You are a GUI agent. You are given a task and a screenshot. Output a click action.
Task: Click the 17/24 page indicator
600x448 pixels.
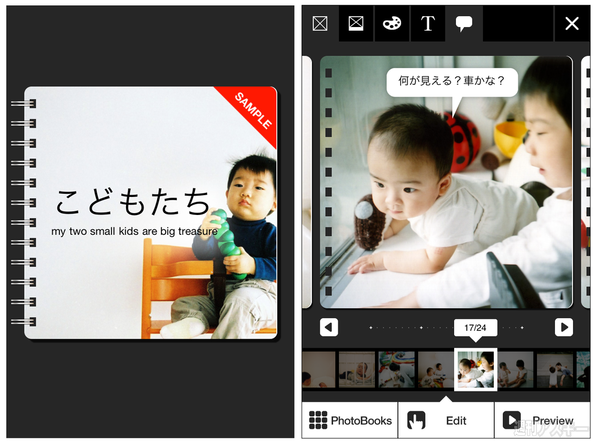(x=476, y=328)
